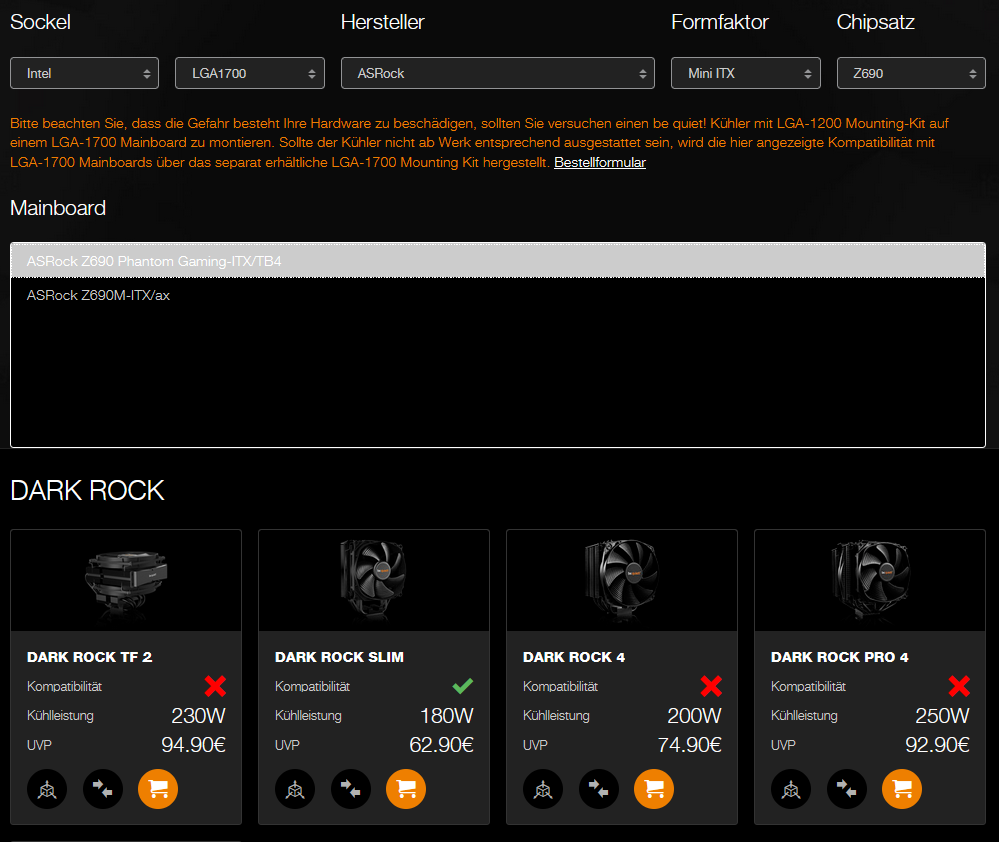
Task: Click the DARK ROCK section heading
Action: tap(87, 490)
